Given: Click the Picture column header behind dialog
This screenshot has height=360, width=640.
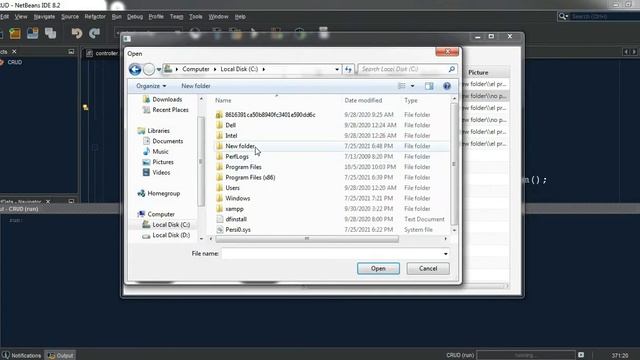Looking at the screenshot, I should point(478,72).
